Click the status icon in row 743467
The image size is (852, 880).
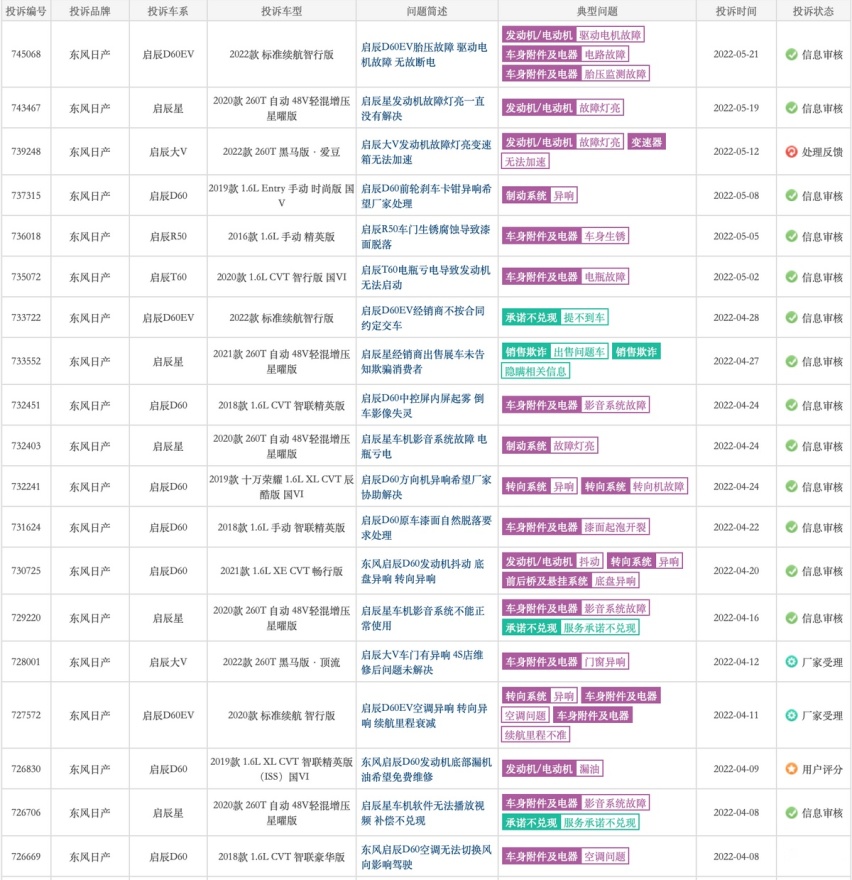click(791, 108)
